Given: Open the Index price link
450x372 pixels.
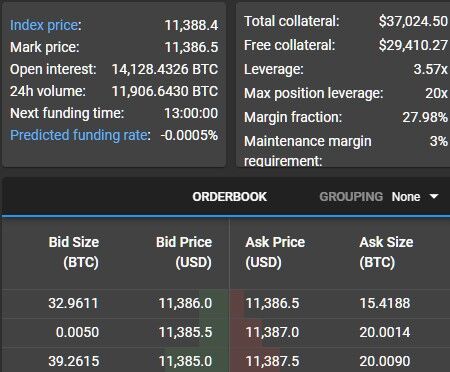Looking at the screenshot, I should 44,25.
